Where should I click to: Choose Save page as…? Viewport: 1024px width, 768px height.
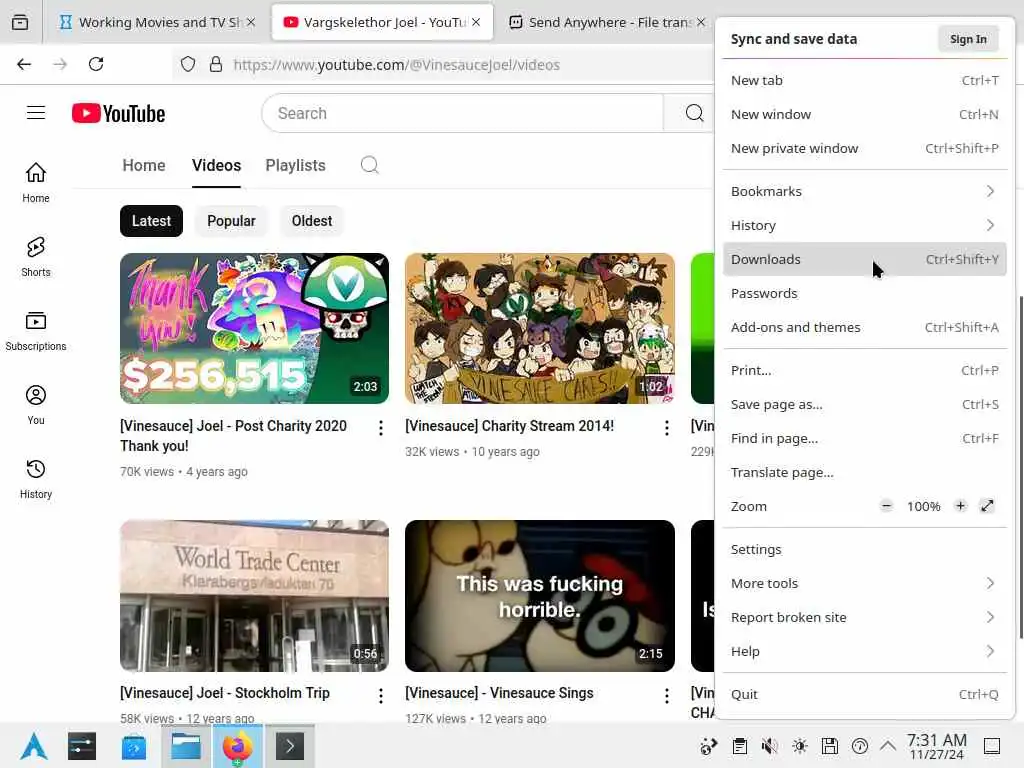tap(864, 404)
